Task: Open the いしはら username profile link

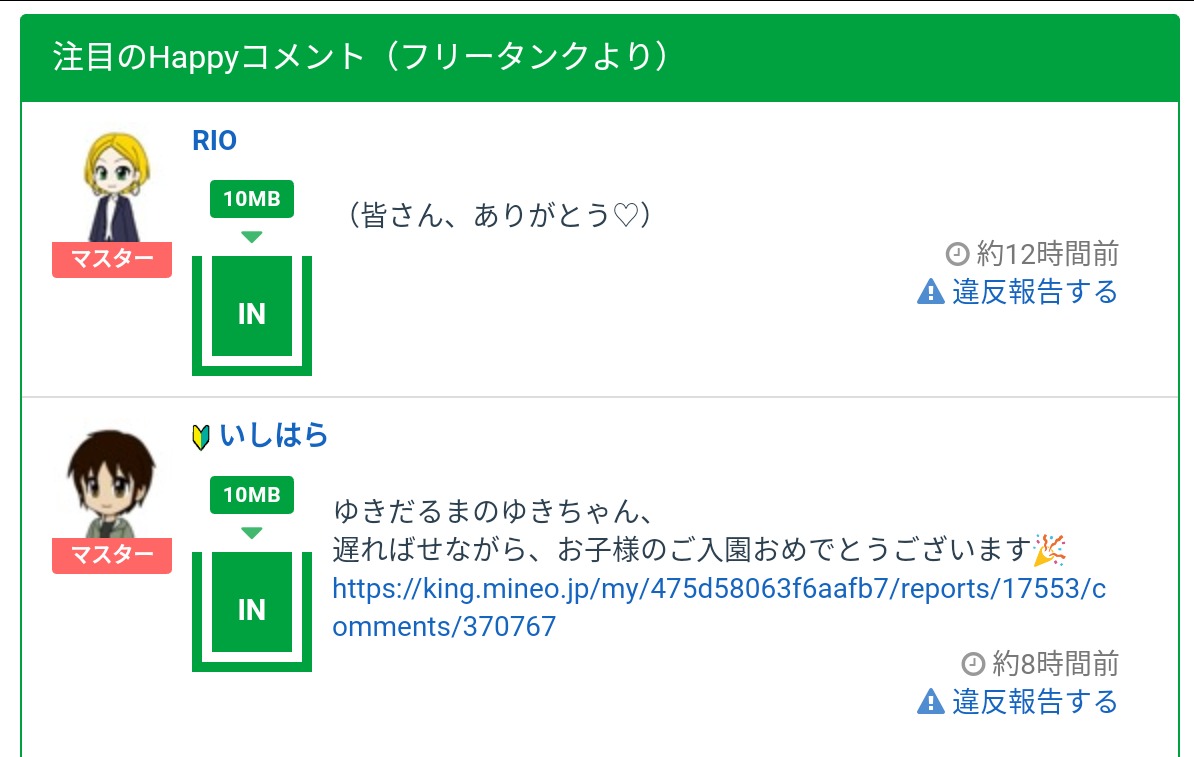Action: 274,436
